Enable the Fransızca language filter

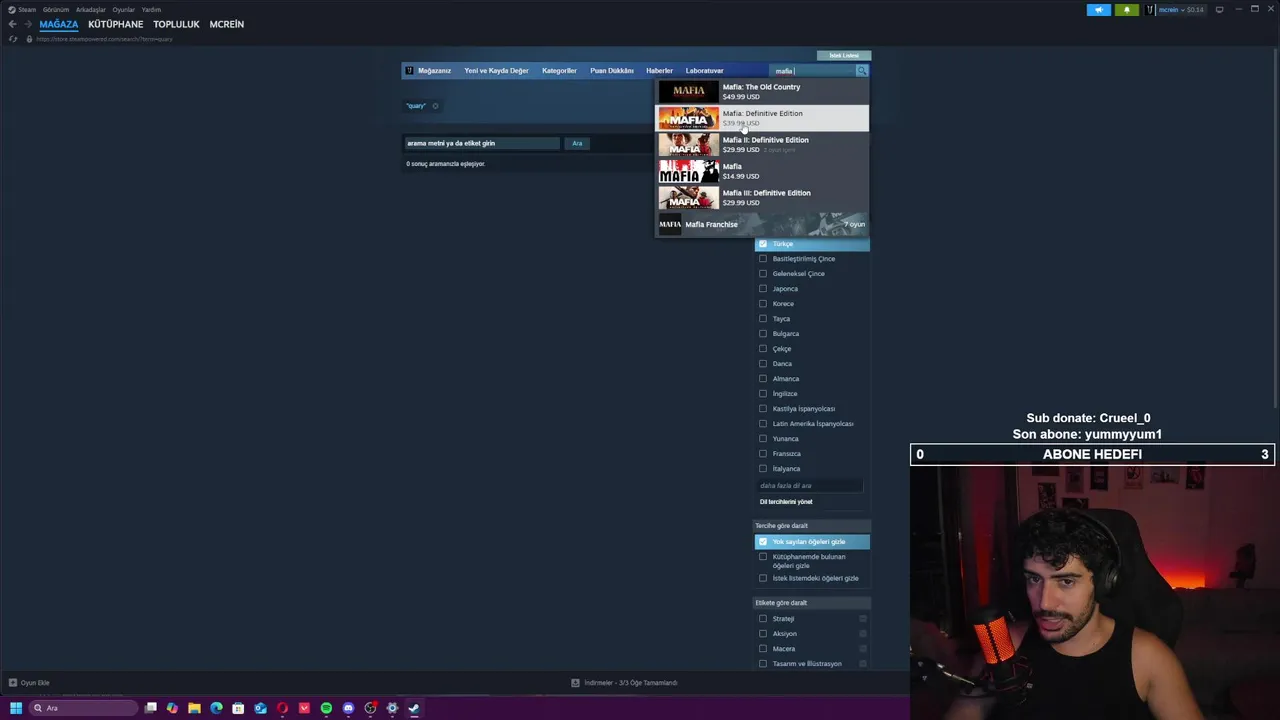tap(763, 454)
